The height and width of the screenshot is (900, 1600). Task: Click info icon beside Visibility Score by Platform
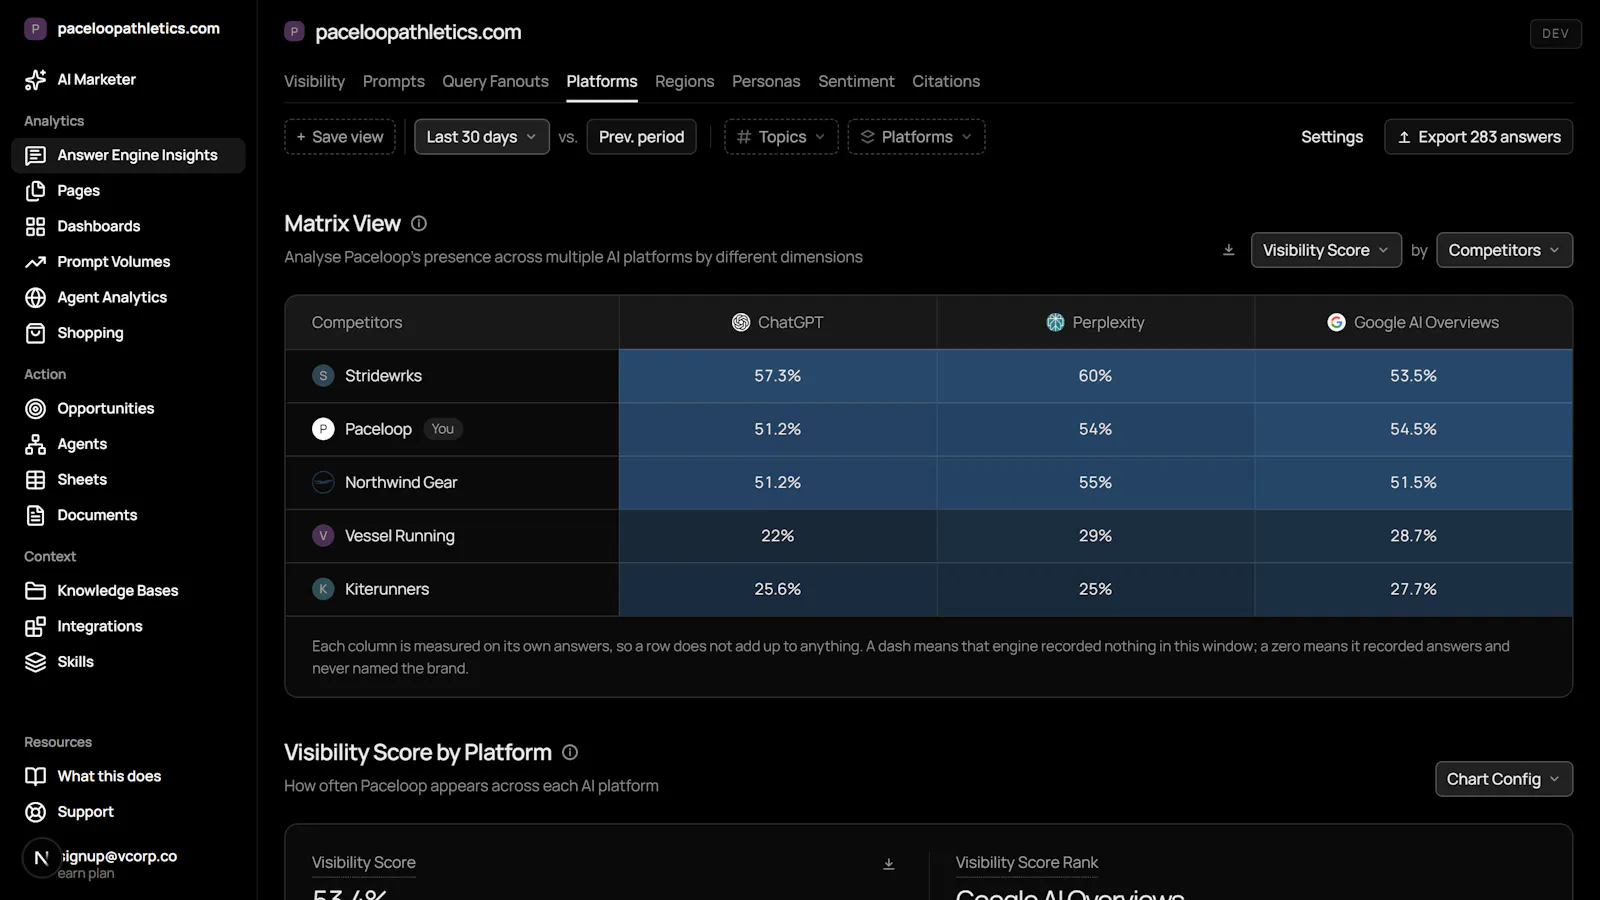[570, 752]
